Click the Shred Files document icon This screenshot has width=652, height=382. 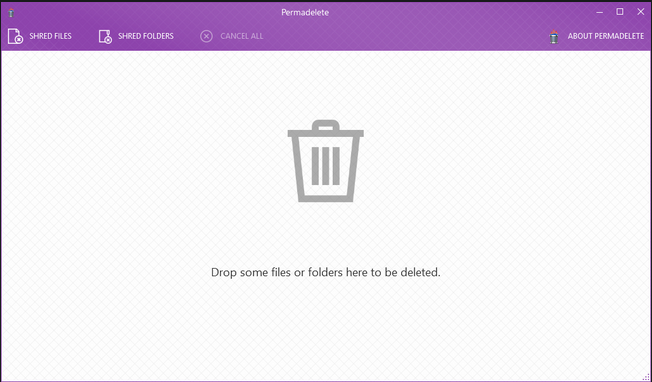(15, 36)
